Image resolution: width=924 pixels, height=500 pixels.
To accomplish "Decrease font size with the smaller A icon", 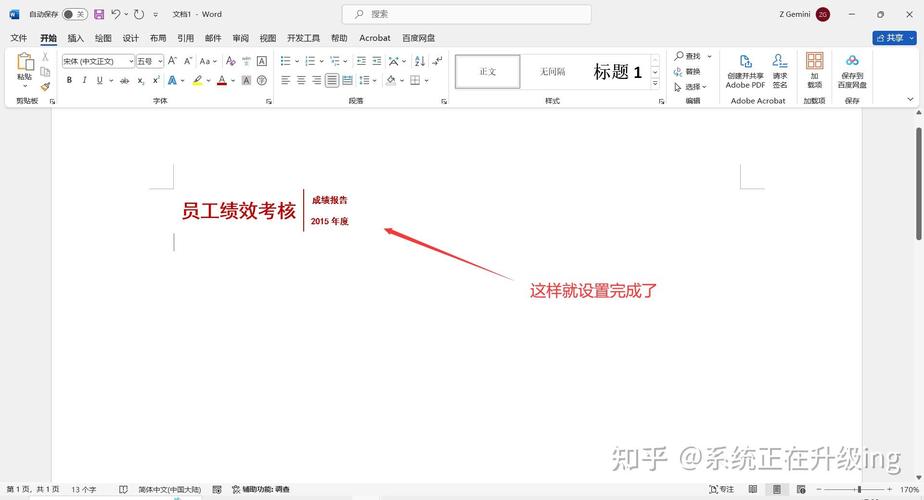I will [x=187, y=61].
